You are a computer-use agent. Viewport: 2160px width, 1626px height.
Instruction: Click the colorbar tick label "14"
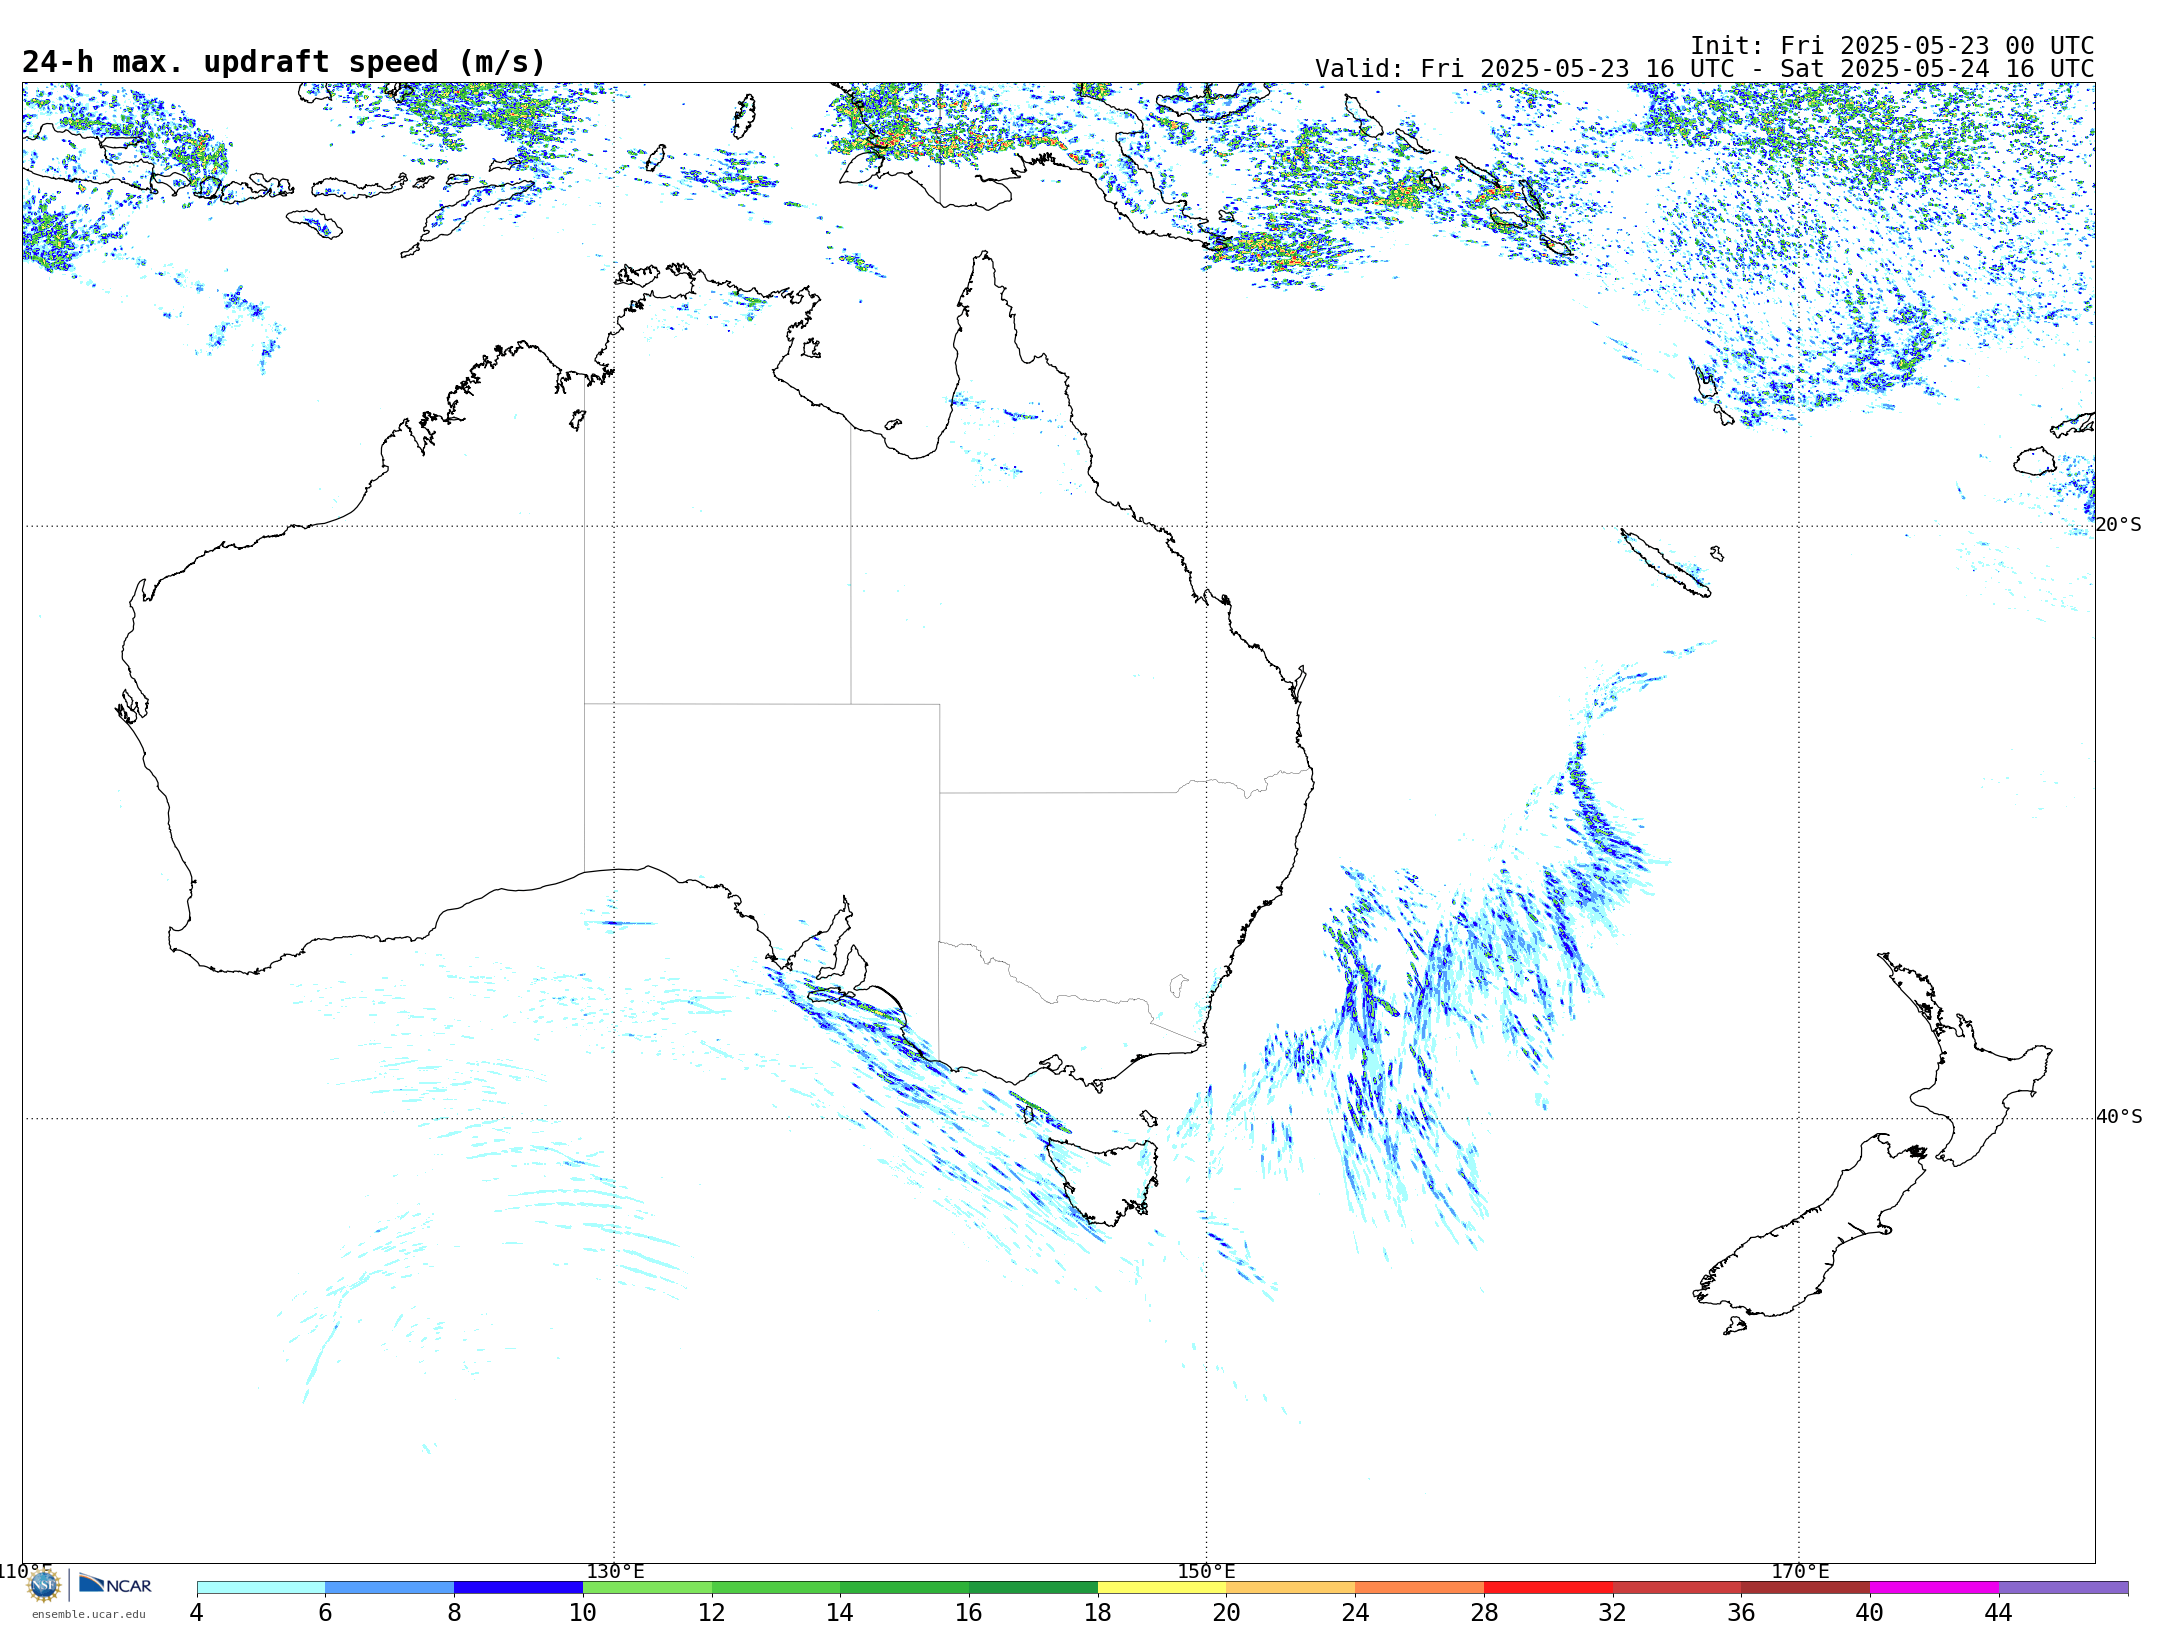pos(840,1613)
